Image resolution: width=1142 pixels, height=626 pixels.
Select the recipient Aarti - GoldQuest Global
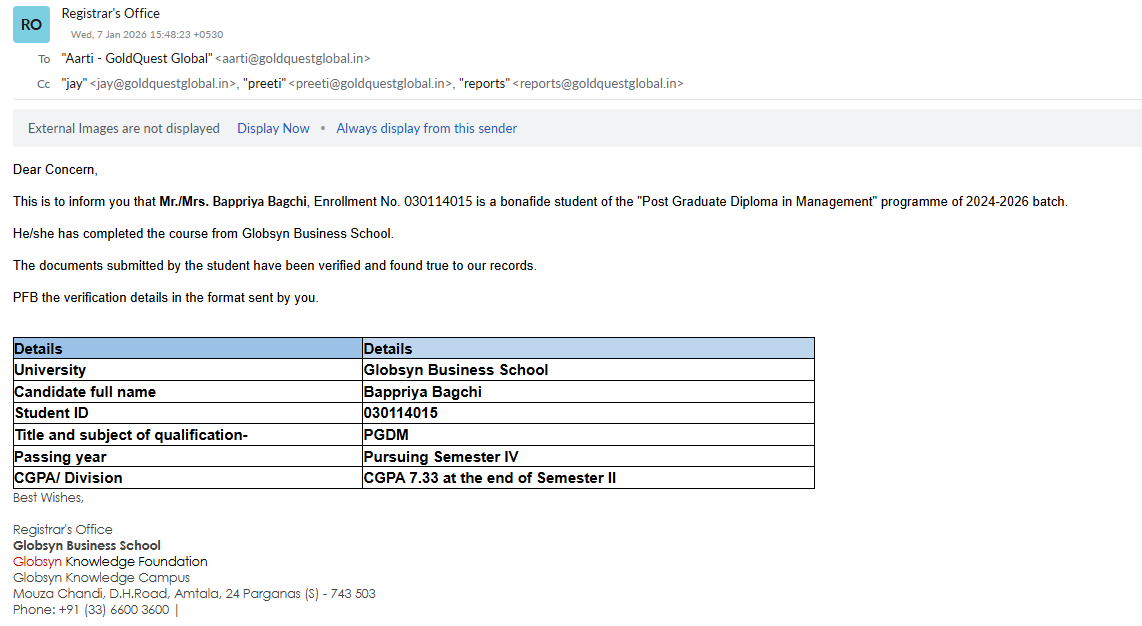click(x=136, y=59)
